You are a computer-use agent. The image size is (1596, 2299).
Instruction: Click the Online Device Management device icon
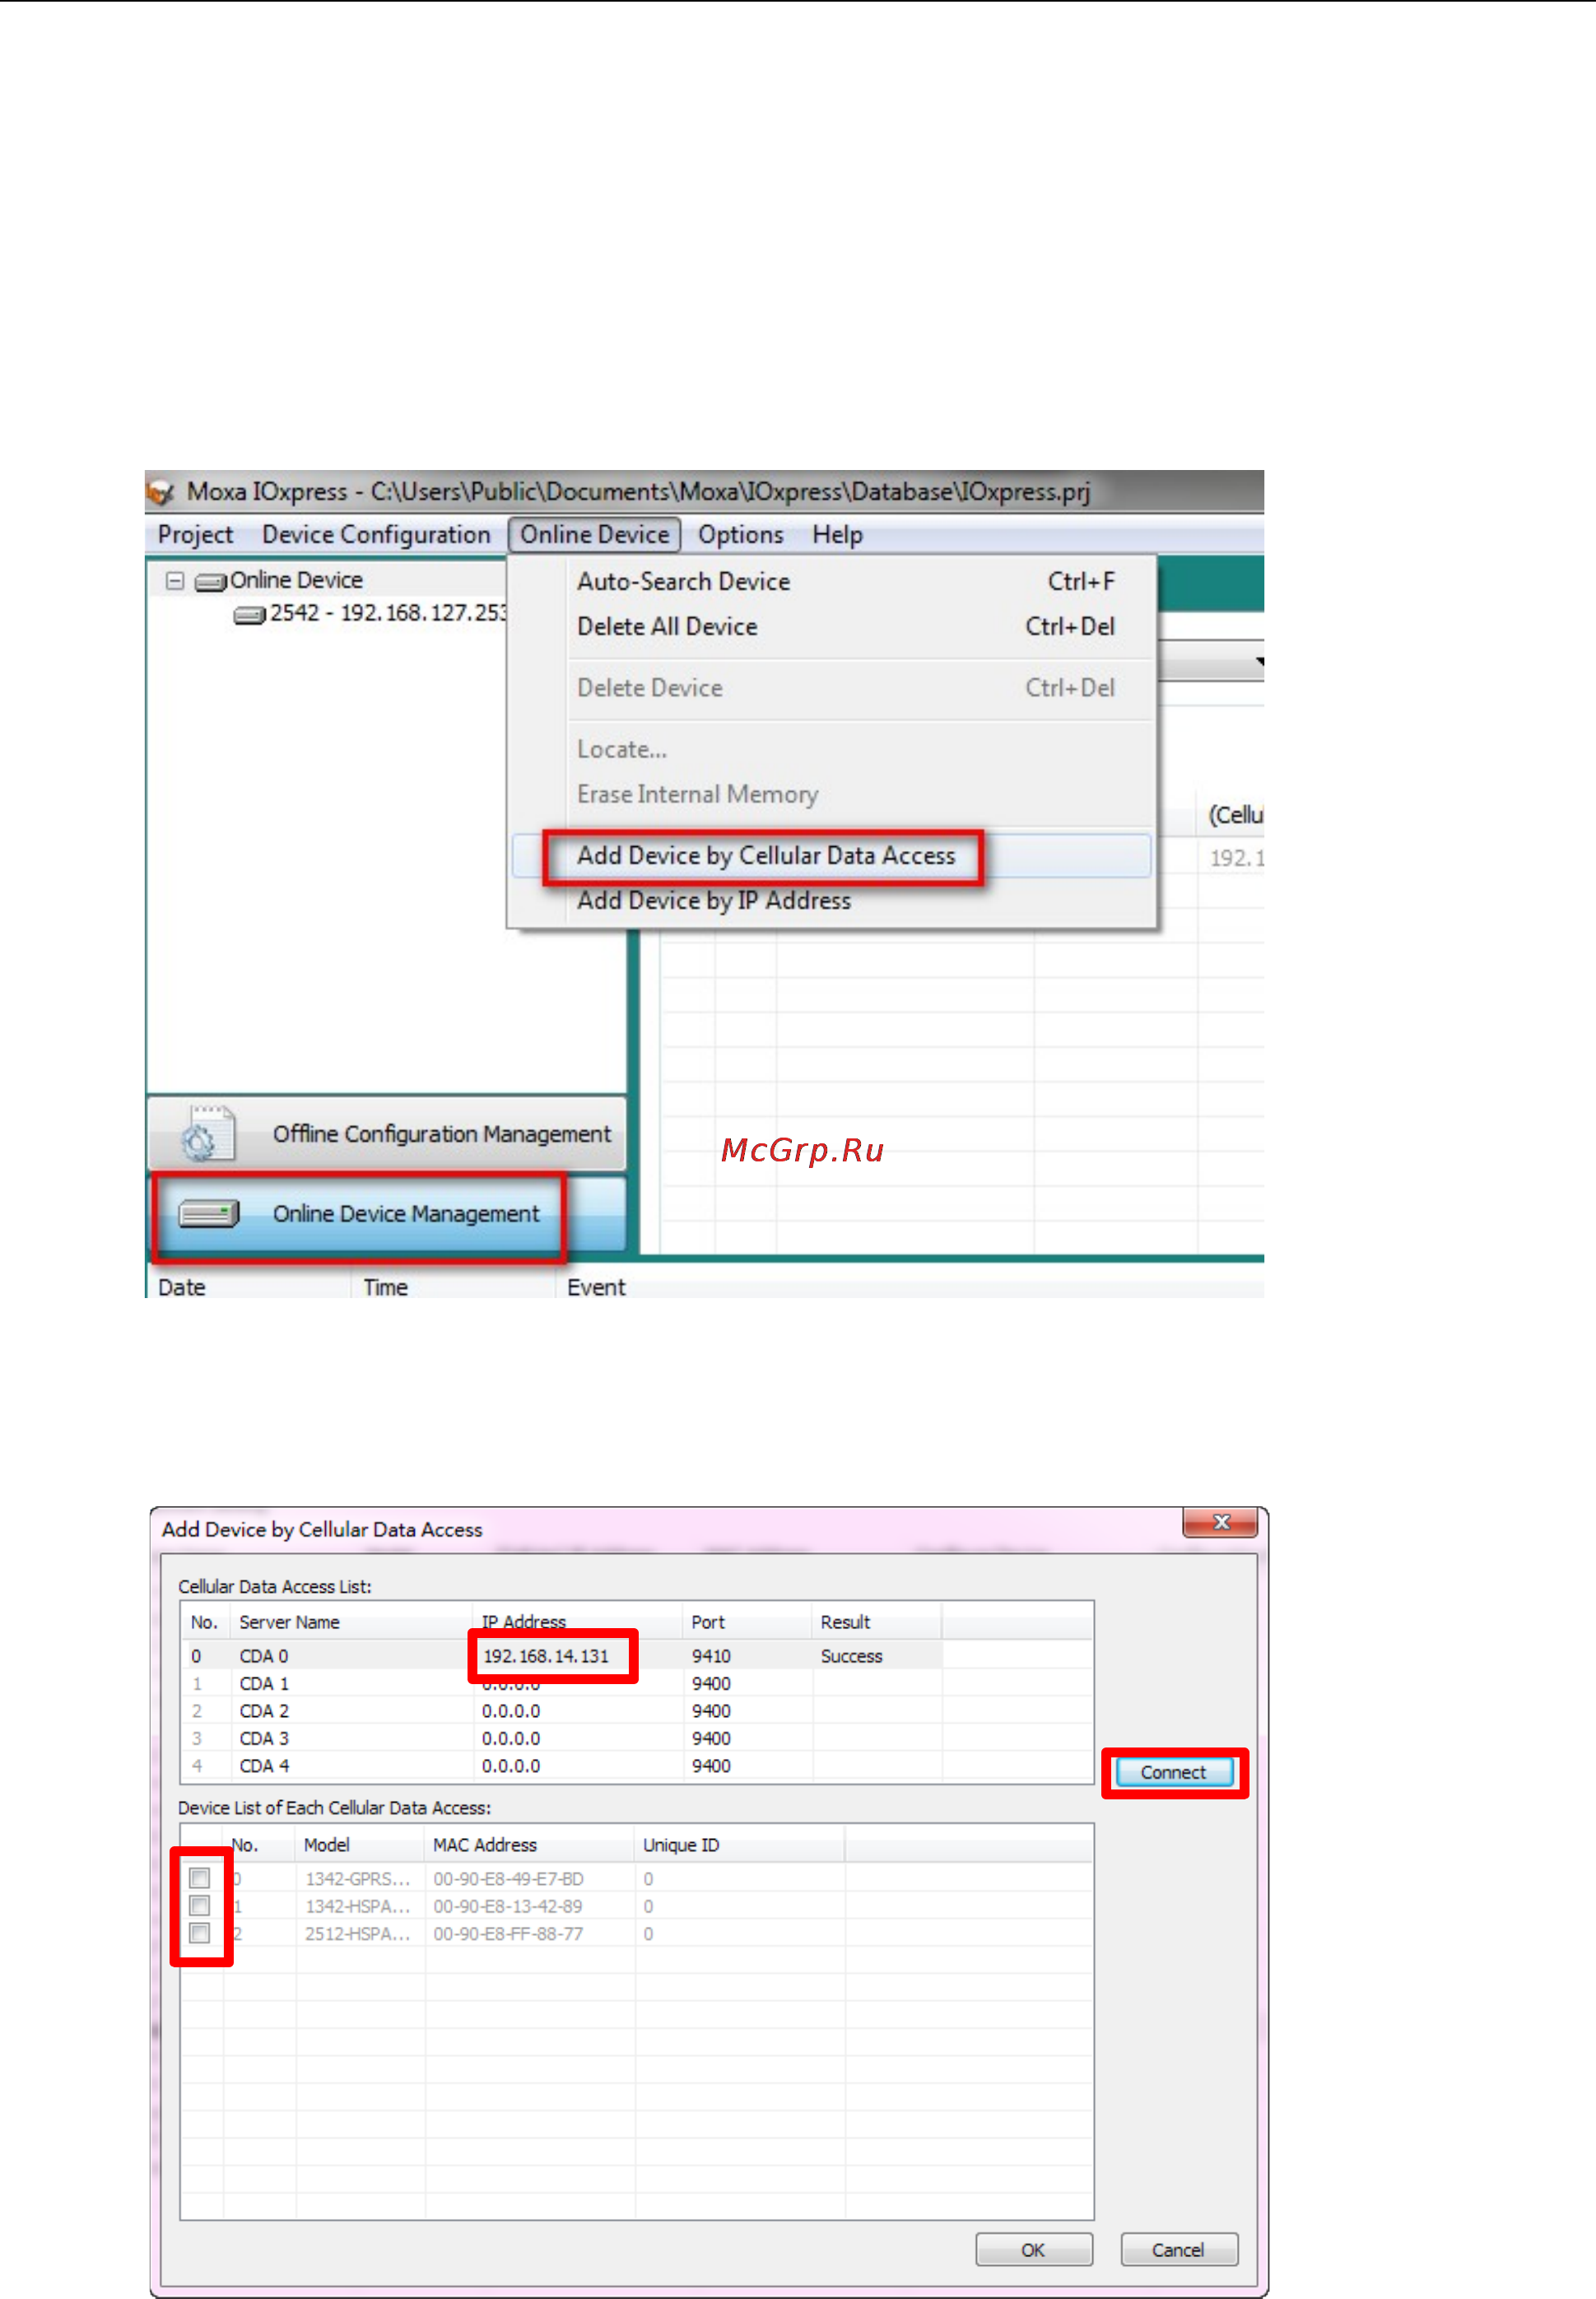(209, 1214)
